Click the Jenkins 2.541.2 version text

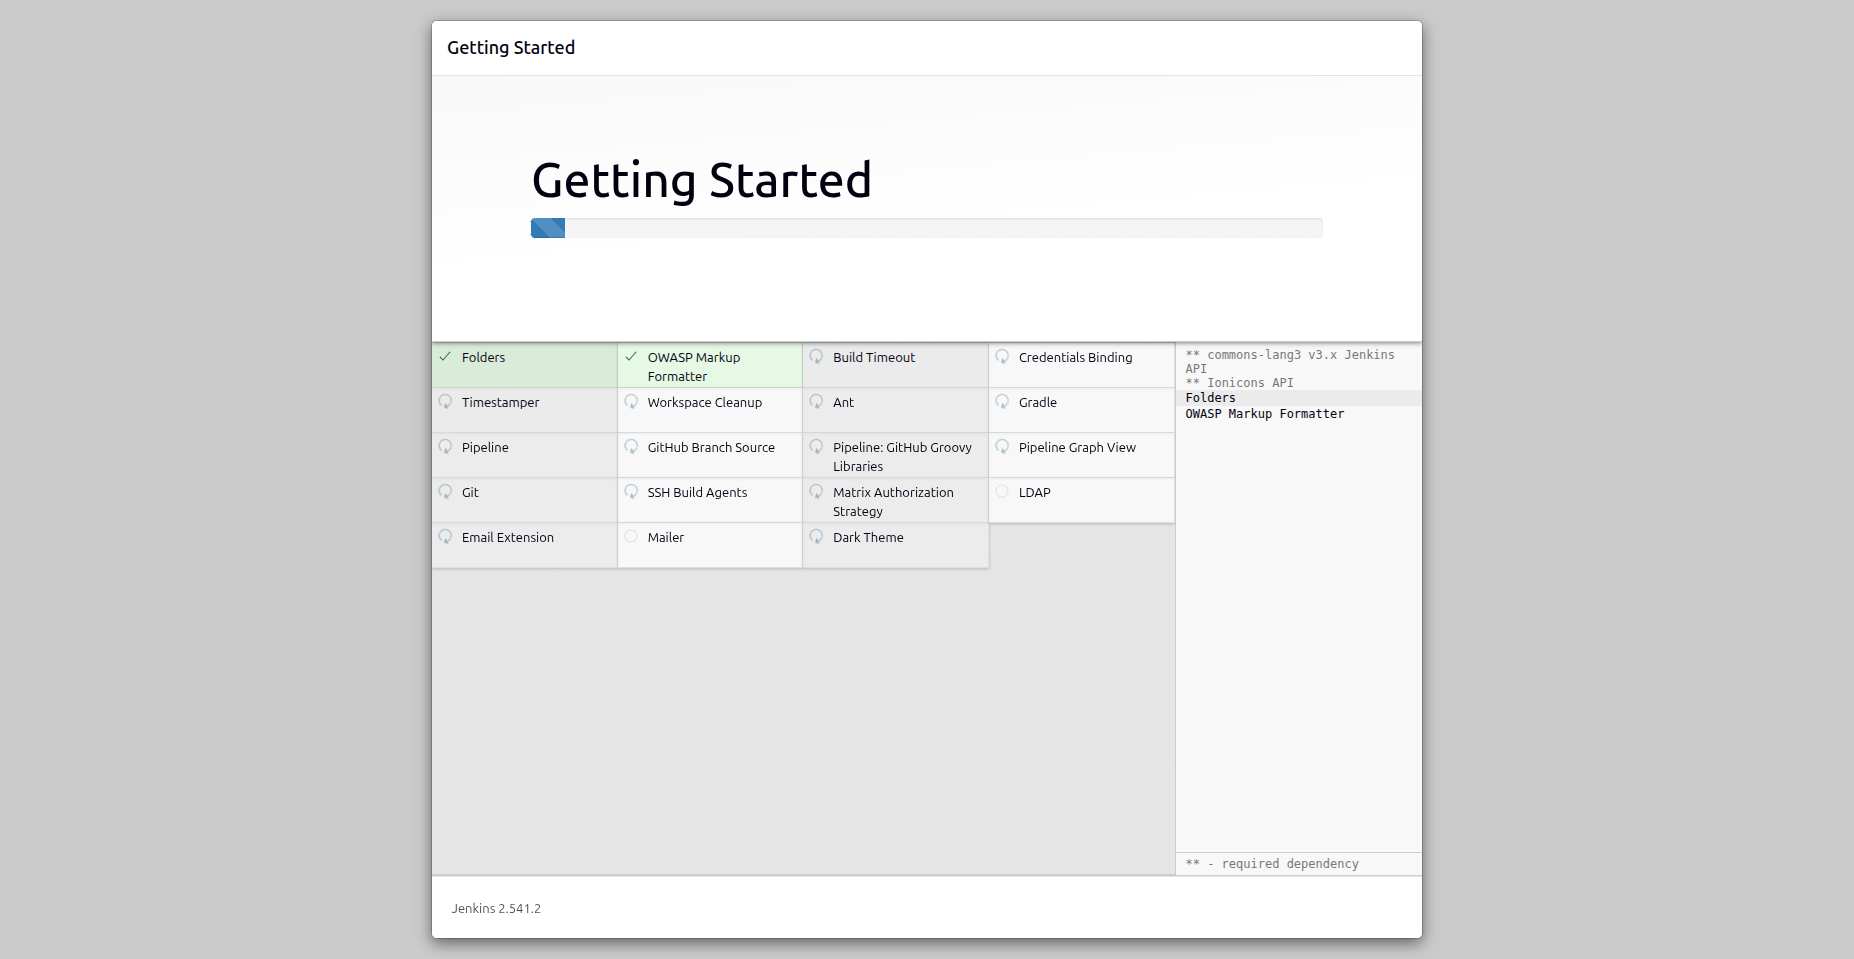(x=496, y=909)
